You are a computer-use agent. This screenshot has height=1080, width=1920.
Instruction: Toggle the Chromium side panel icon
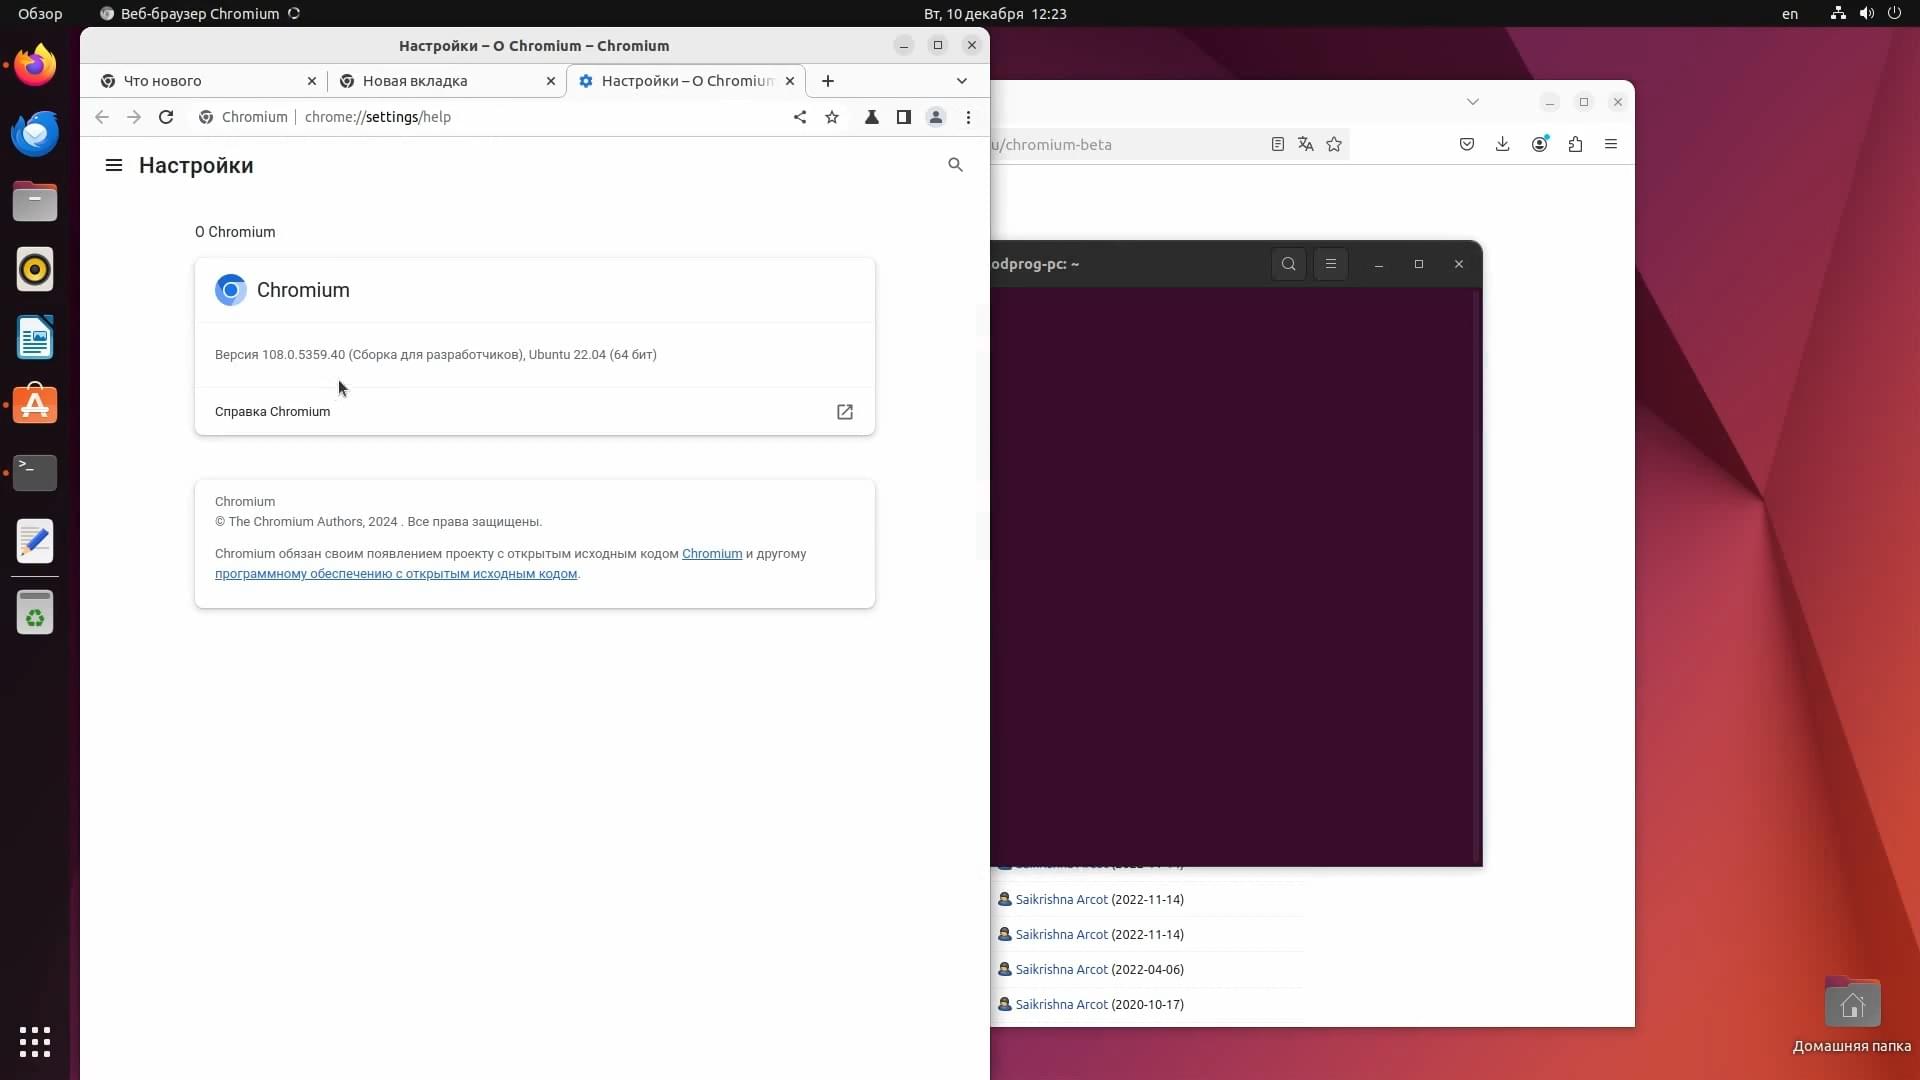point(904,117)
